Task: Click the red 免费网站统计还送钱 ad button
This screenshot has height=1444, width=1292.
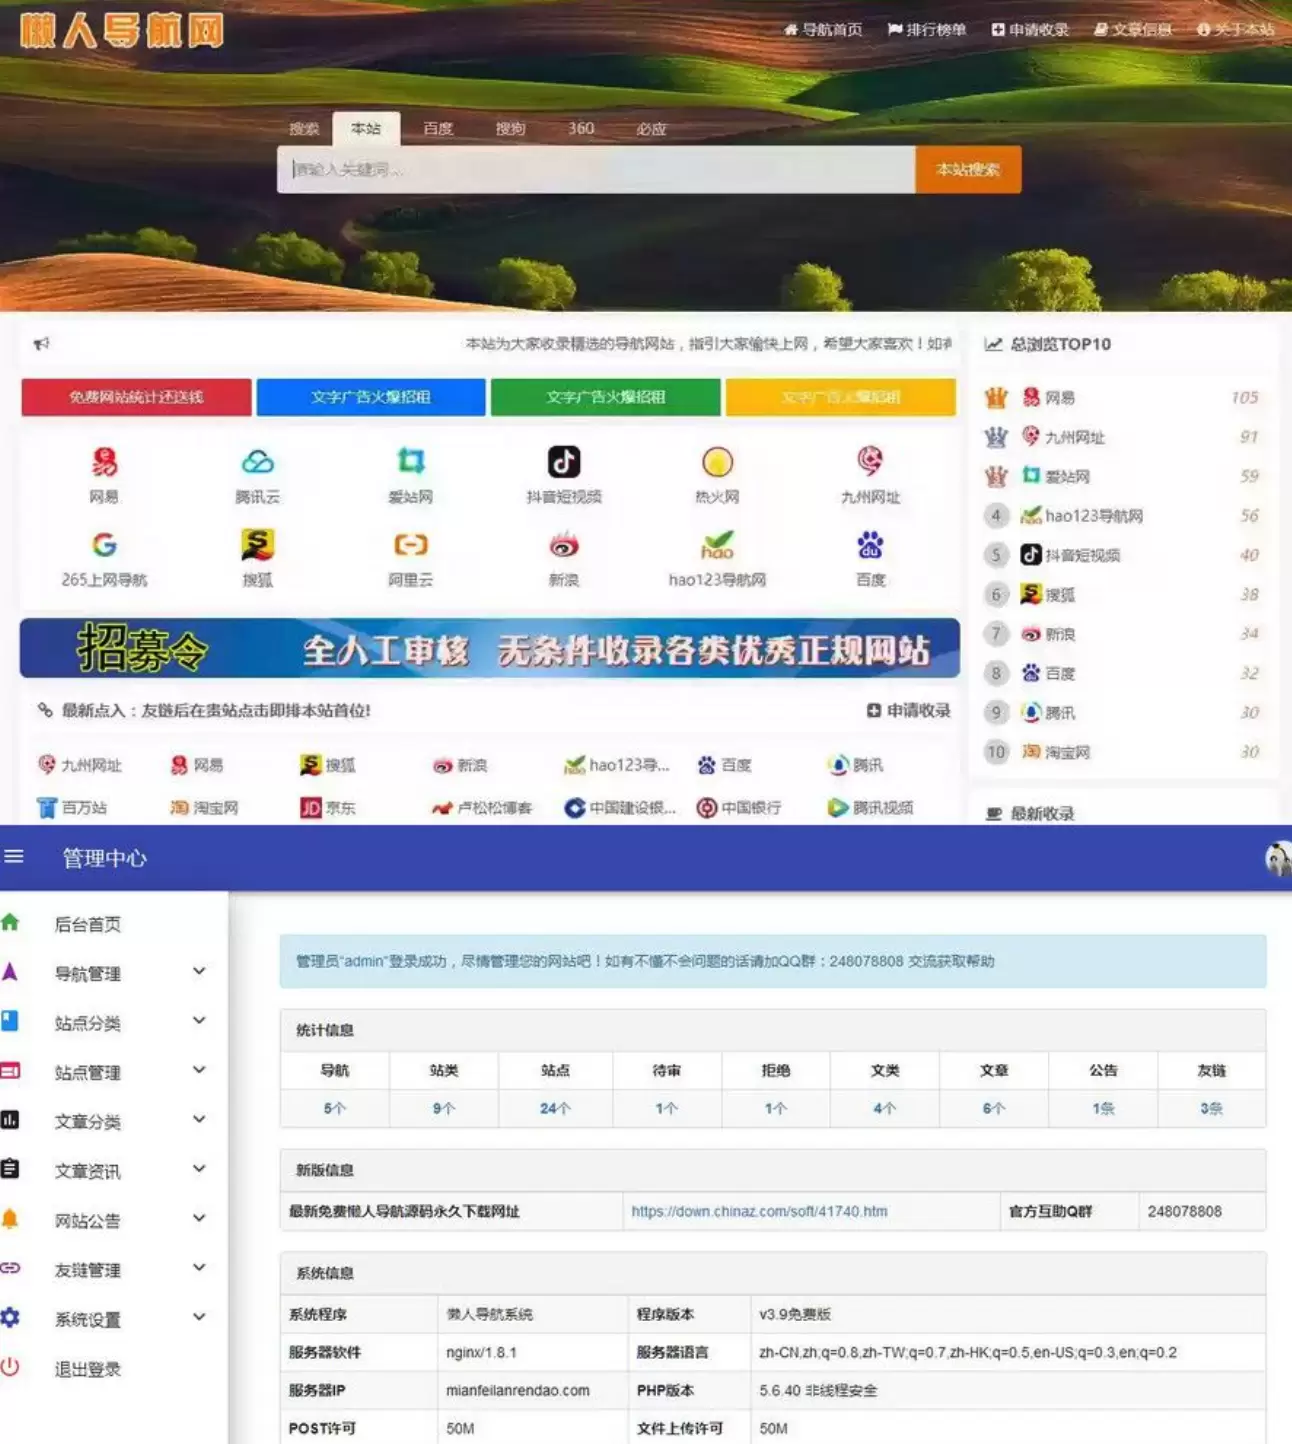Action: point(136,397)
